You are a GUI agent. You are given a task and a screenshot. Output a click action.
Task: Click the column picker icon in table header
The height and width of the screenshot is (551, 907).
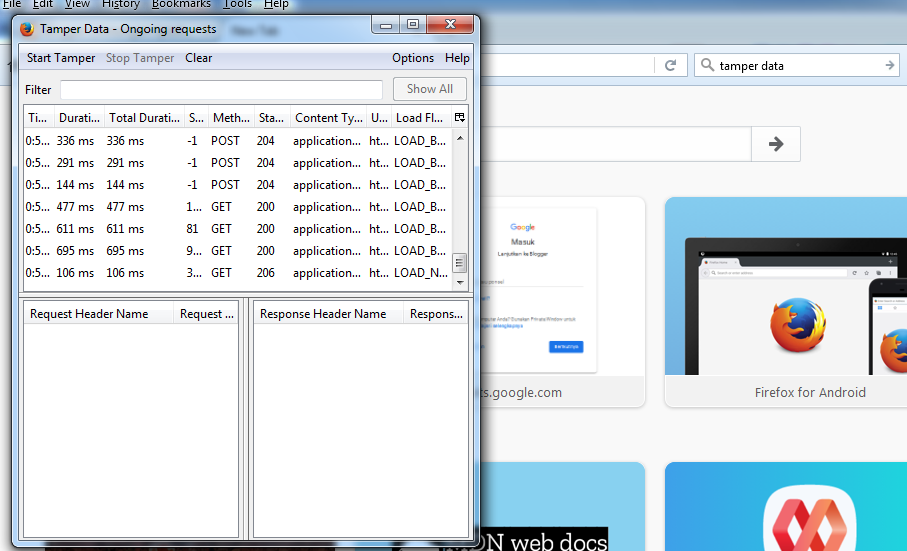click(x=460, y=117)
